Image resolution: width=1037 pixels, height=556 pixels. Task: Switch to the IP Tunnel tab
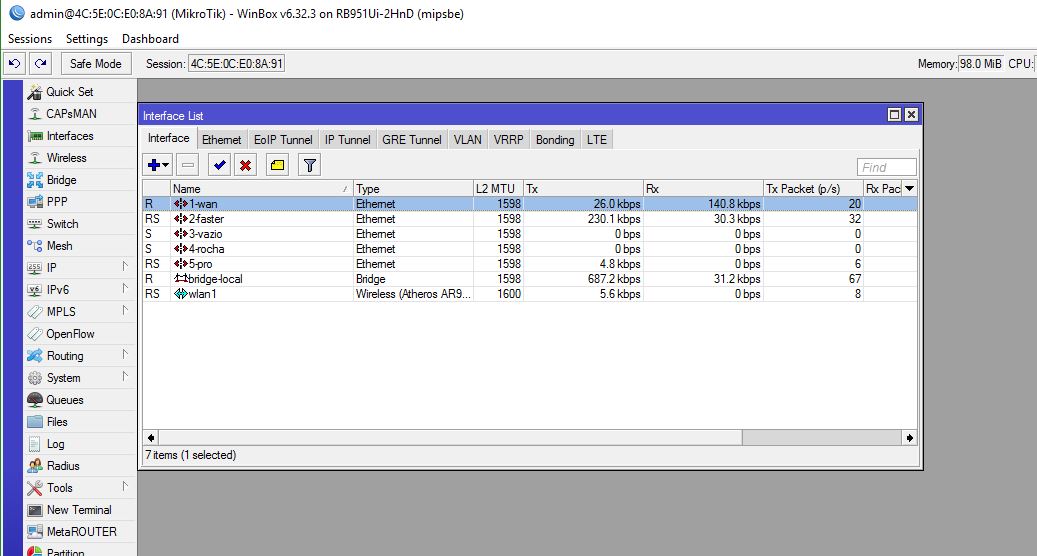click(x=347, y=139)
